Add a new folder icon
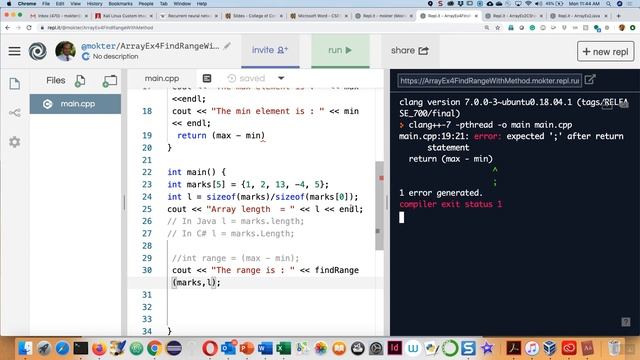The height and width of the screenshot is (360, 640). tap(109, 81)
